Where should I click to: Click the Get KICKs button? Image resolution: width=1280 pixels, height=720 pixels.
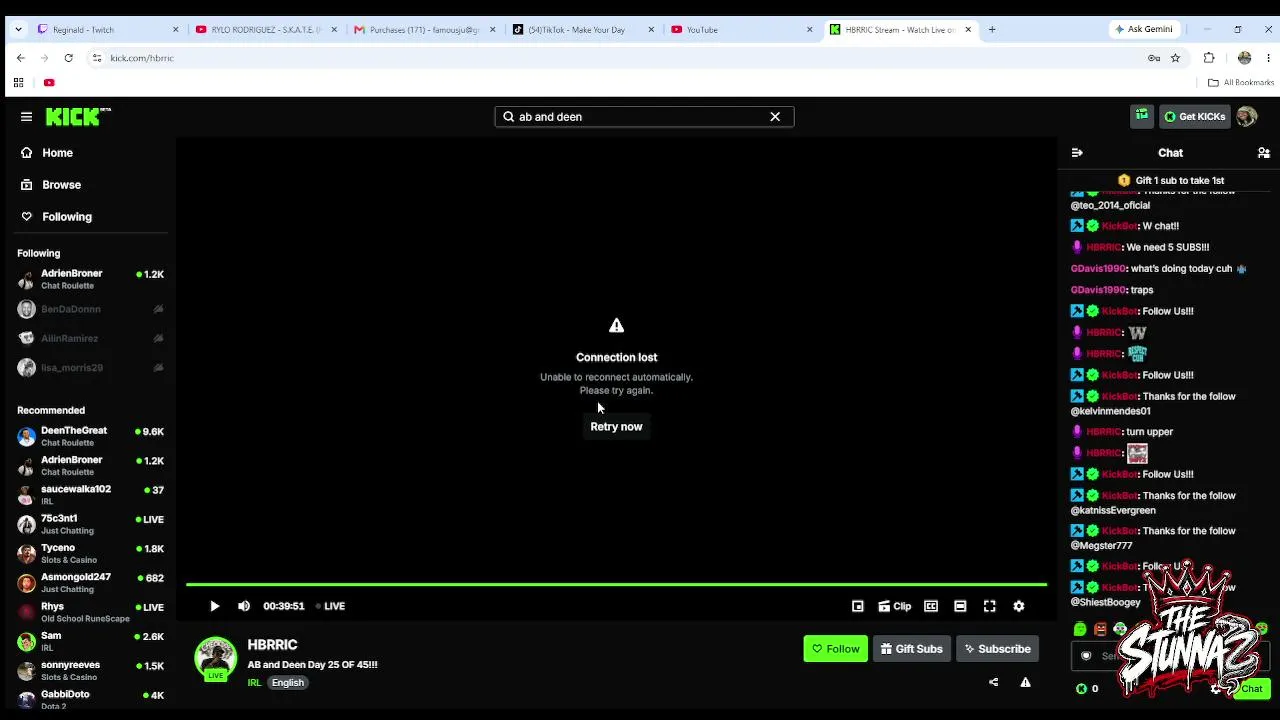point(1194,117)
